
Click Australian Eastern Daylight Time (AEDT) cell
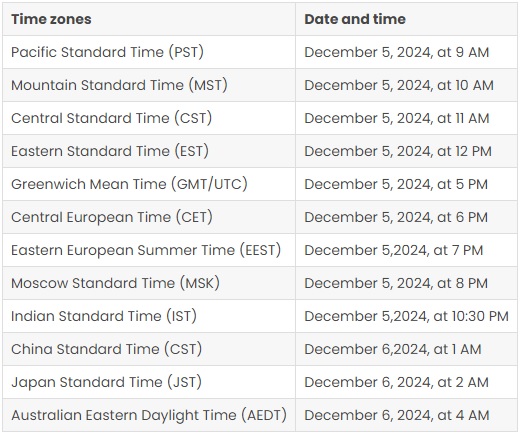tap(149, 415)
